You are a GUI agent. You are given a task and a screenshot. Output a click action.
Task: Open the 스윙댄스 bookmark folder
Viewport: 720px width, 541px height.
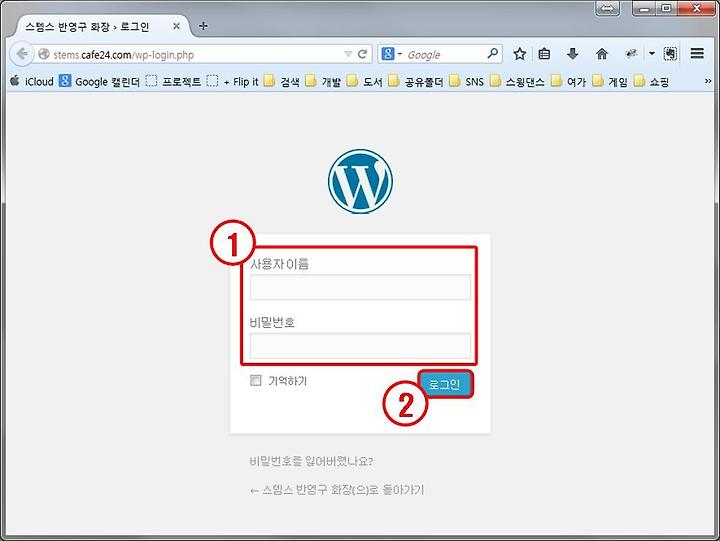[517, 82]
